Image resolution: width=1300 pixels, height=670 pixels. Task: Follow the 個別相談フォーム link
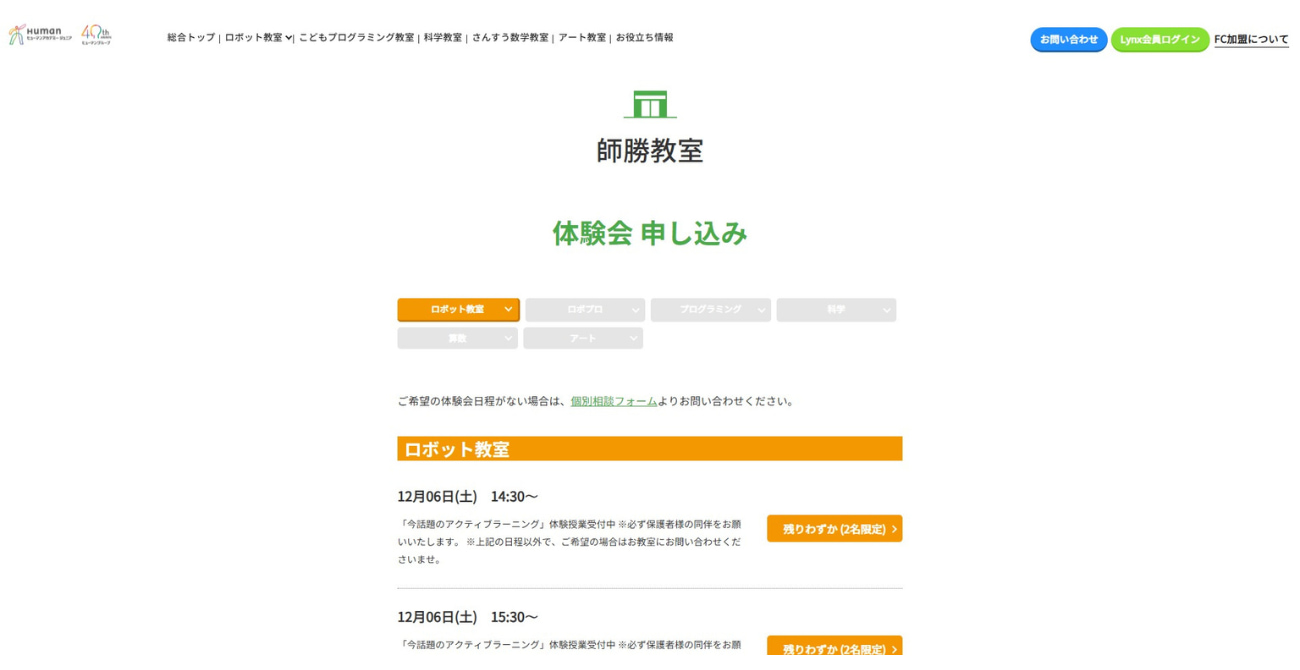(x=614, y=401)
